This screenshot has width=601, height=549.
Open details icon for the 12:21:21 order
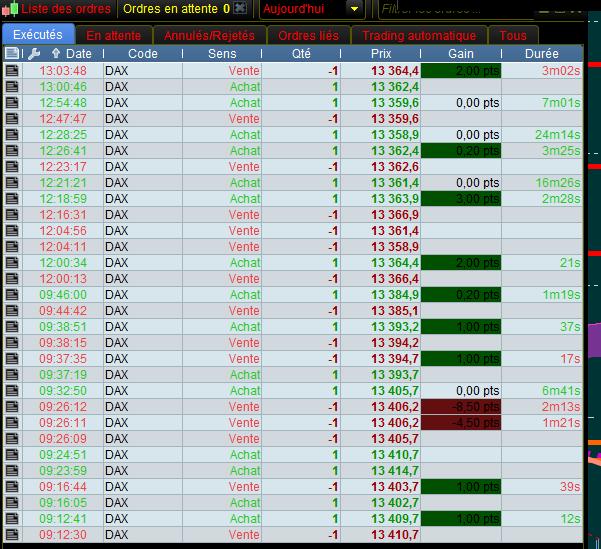coord(12,182)
